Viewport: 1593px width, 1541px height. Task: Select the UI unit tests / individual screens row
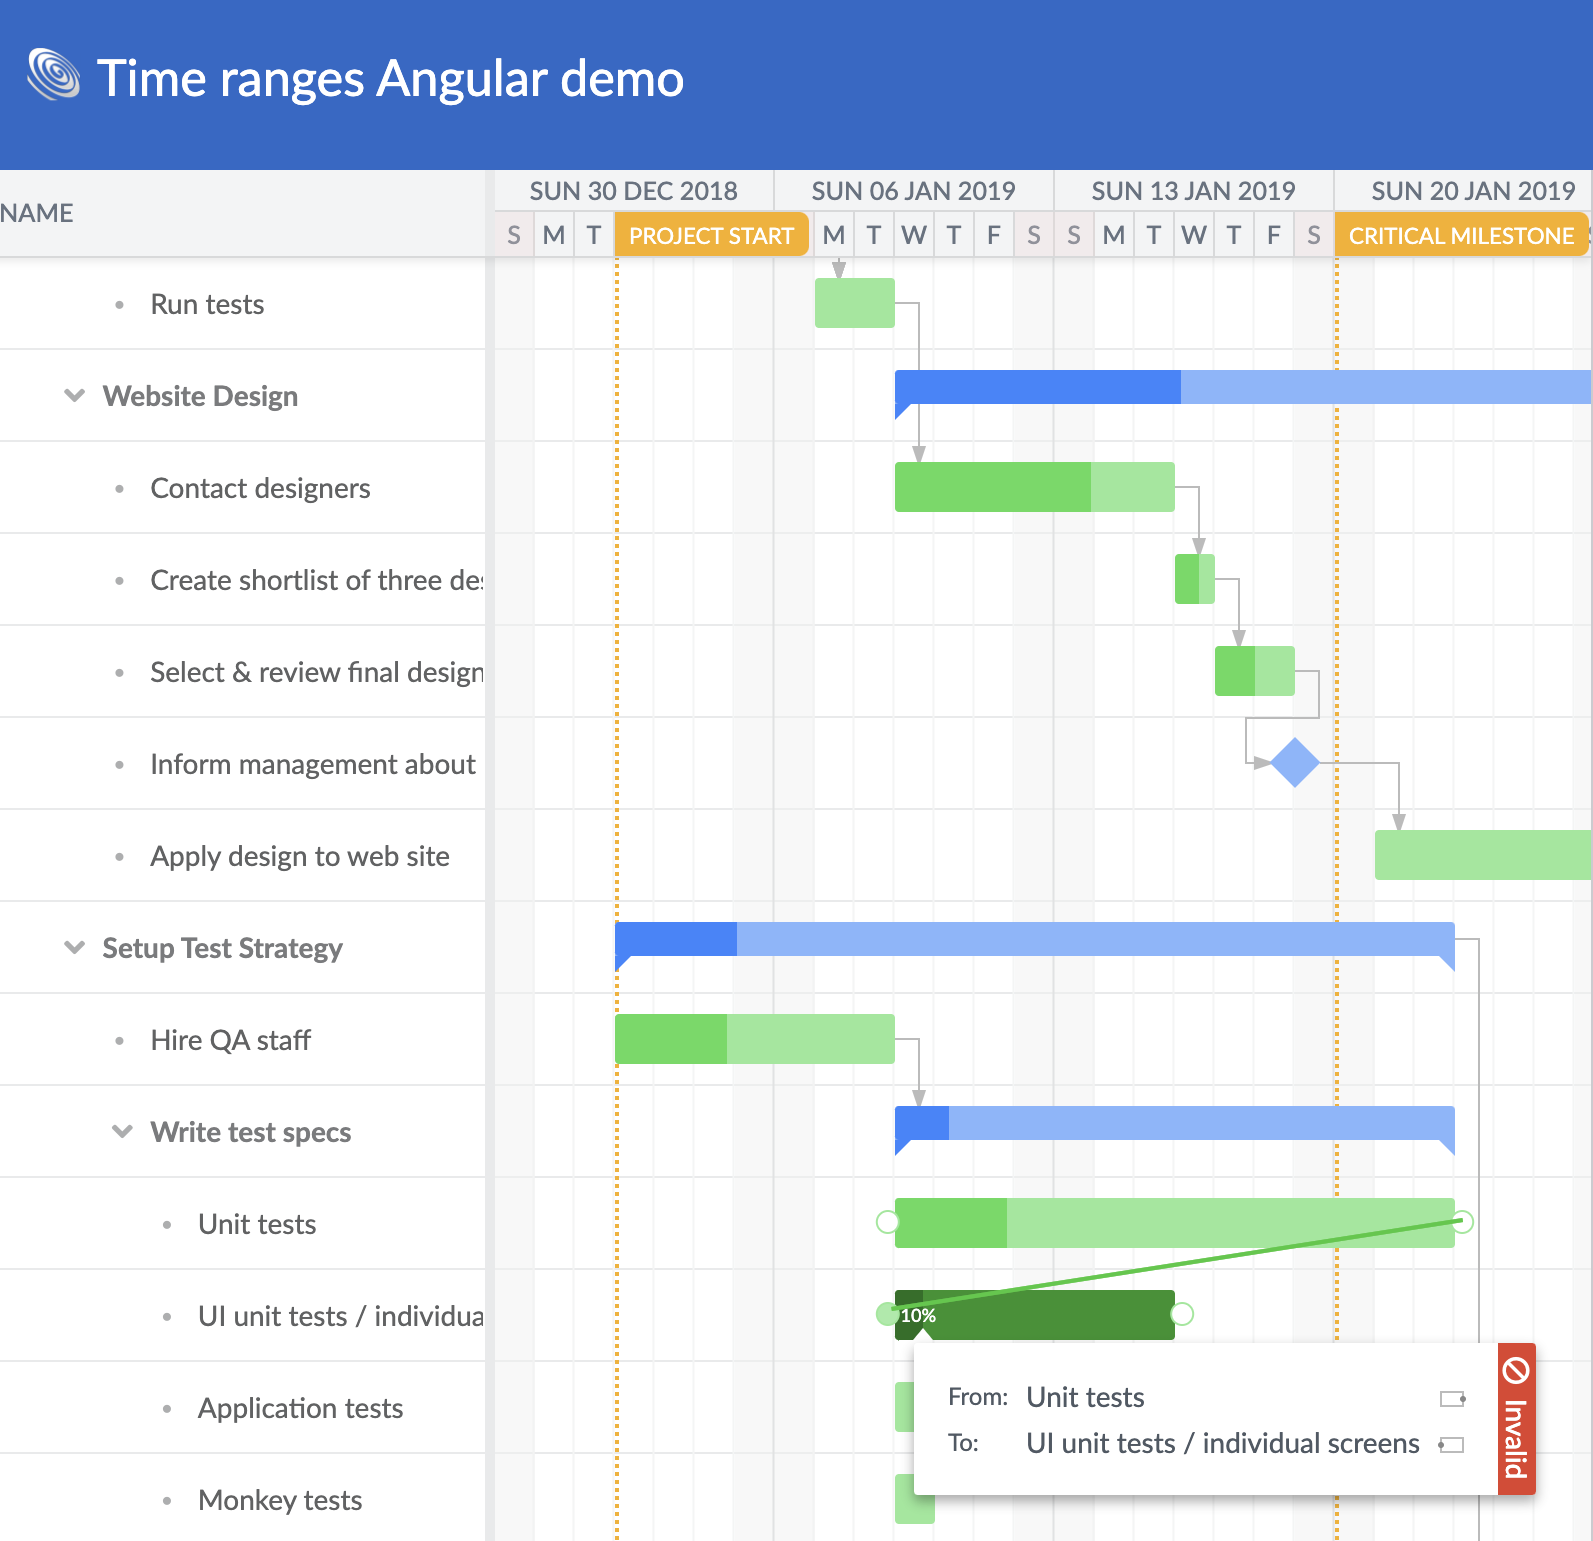242,1316
